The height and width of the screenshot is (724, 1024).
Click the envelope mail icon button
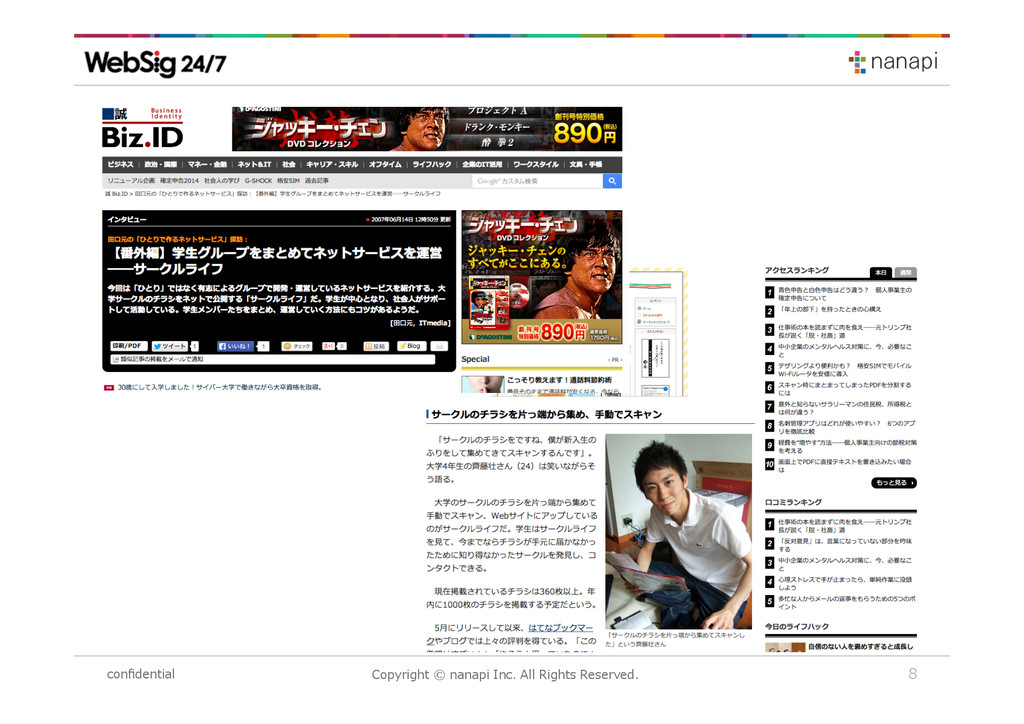pyautogui.click(x=440, y=346)
